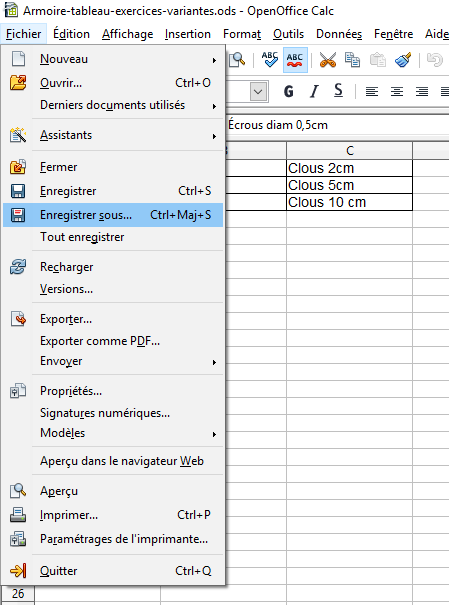Toggle italic with the I button

coord(314,91)
